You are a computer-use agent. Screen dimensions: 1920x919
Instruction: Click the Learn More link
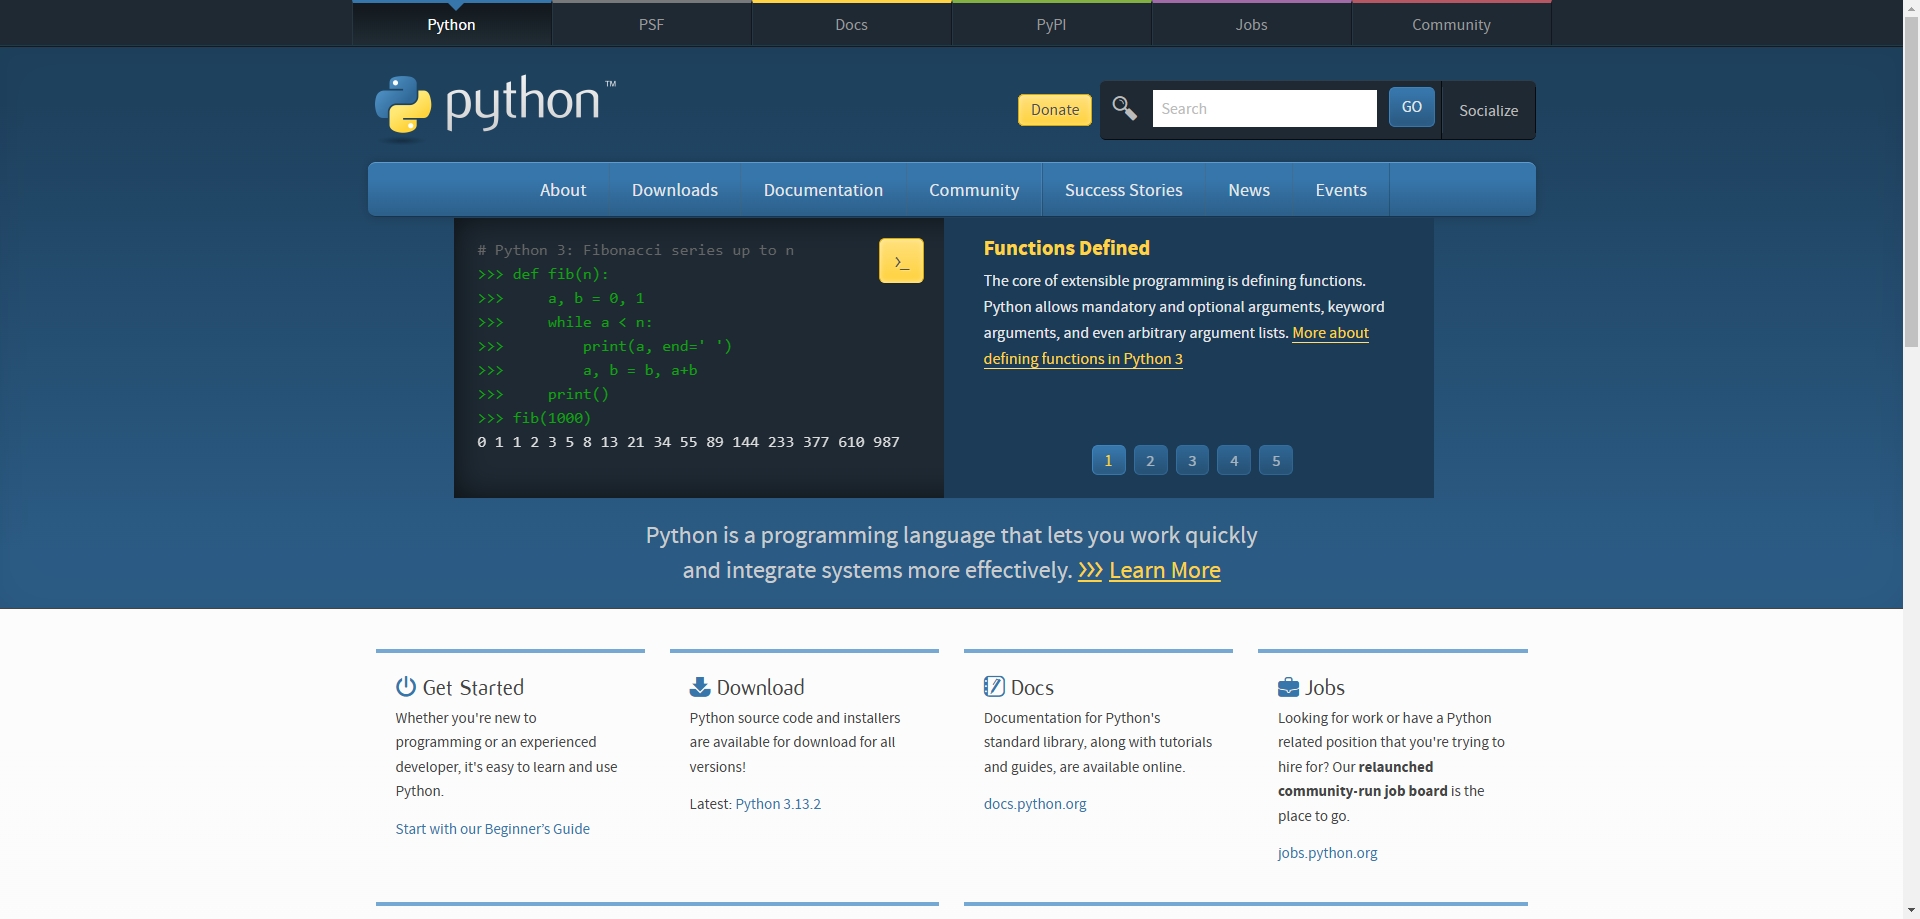coord(1165,570)
